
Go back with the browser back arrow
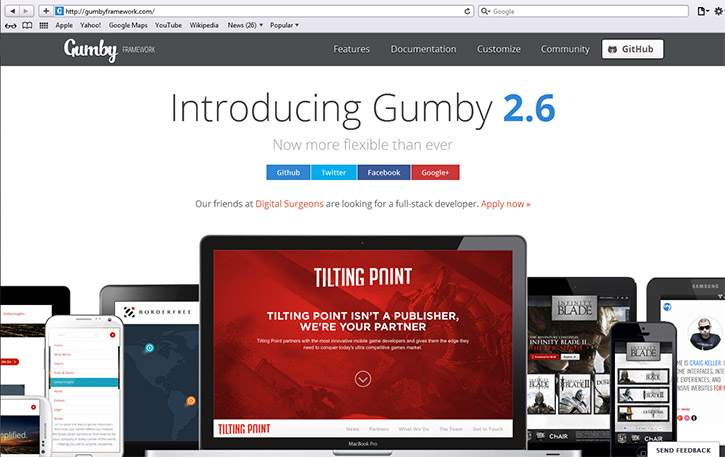coord(12,11)
